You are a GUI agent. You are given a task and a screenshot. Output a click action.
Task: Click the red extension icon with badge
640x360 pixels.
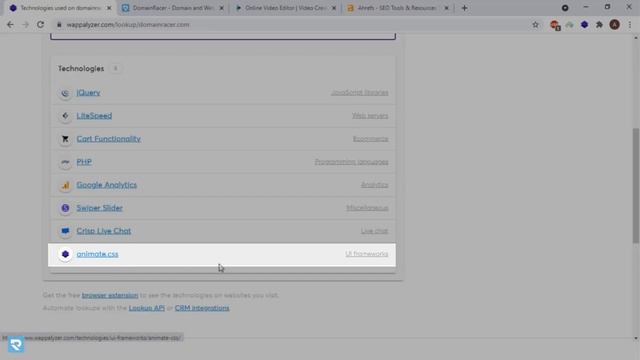coord(555,25)
